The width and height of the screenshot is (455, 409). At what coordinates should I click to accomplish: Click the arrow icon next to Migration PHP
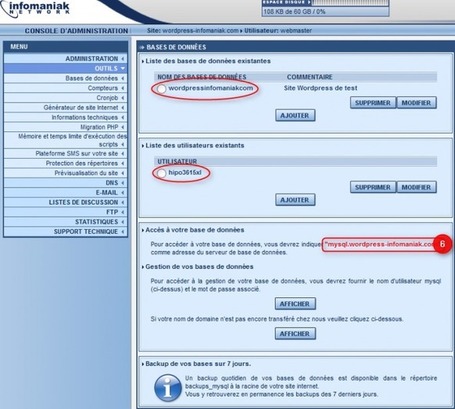point(123,127)
